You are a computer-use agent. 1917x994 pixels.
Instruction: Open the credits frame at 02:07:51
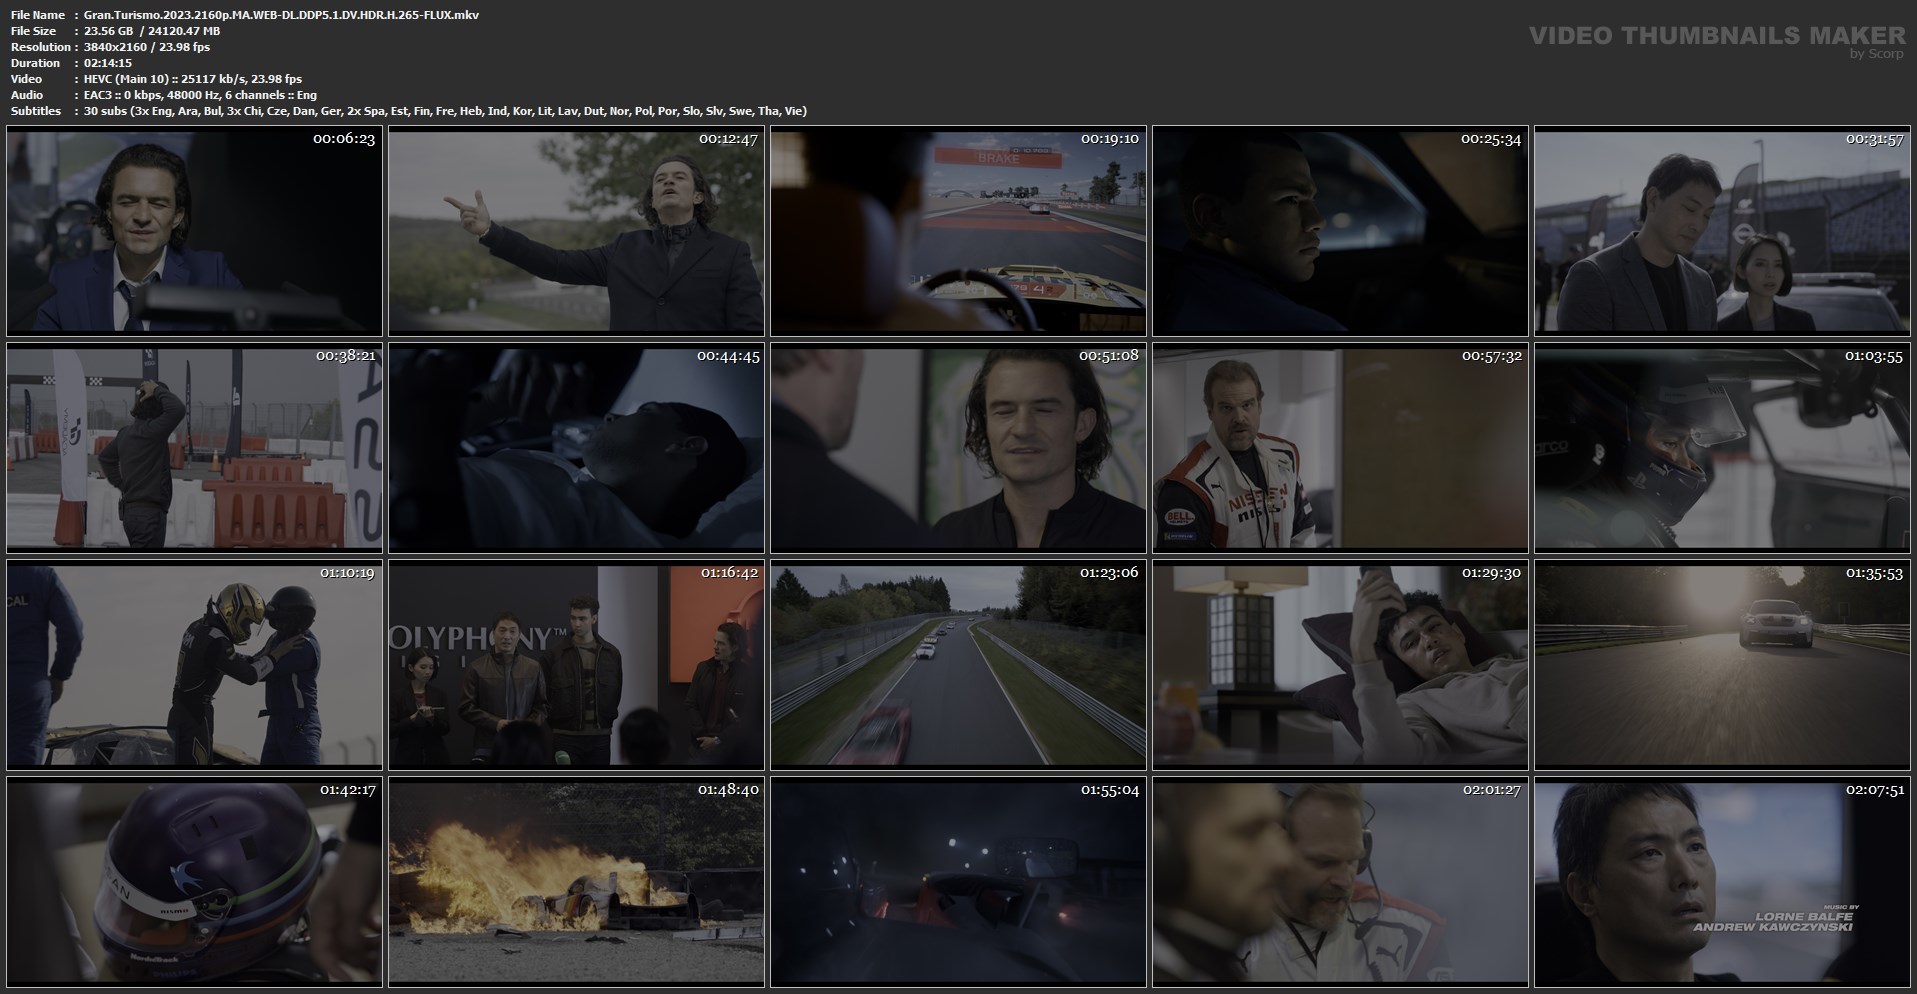click(1722, 882)
